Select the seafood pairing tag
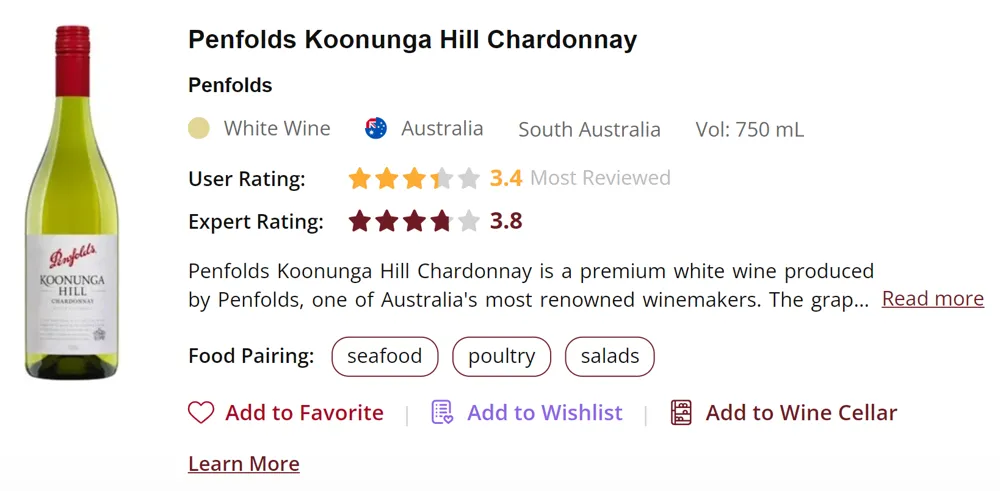Viewport: 1000px width, 491px height. [x=384, y=357]
